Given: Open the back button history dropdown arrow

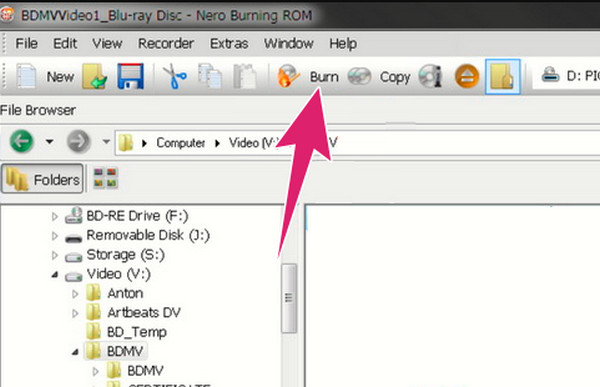Looking at the screenshot, I should click(x=49, y=142).
